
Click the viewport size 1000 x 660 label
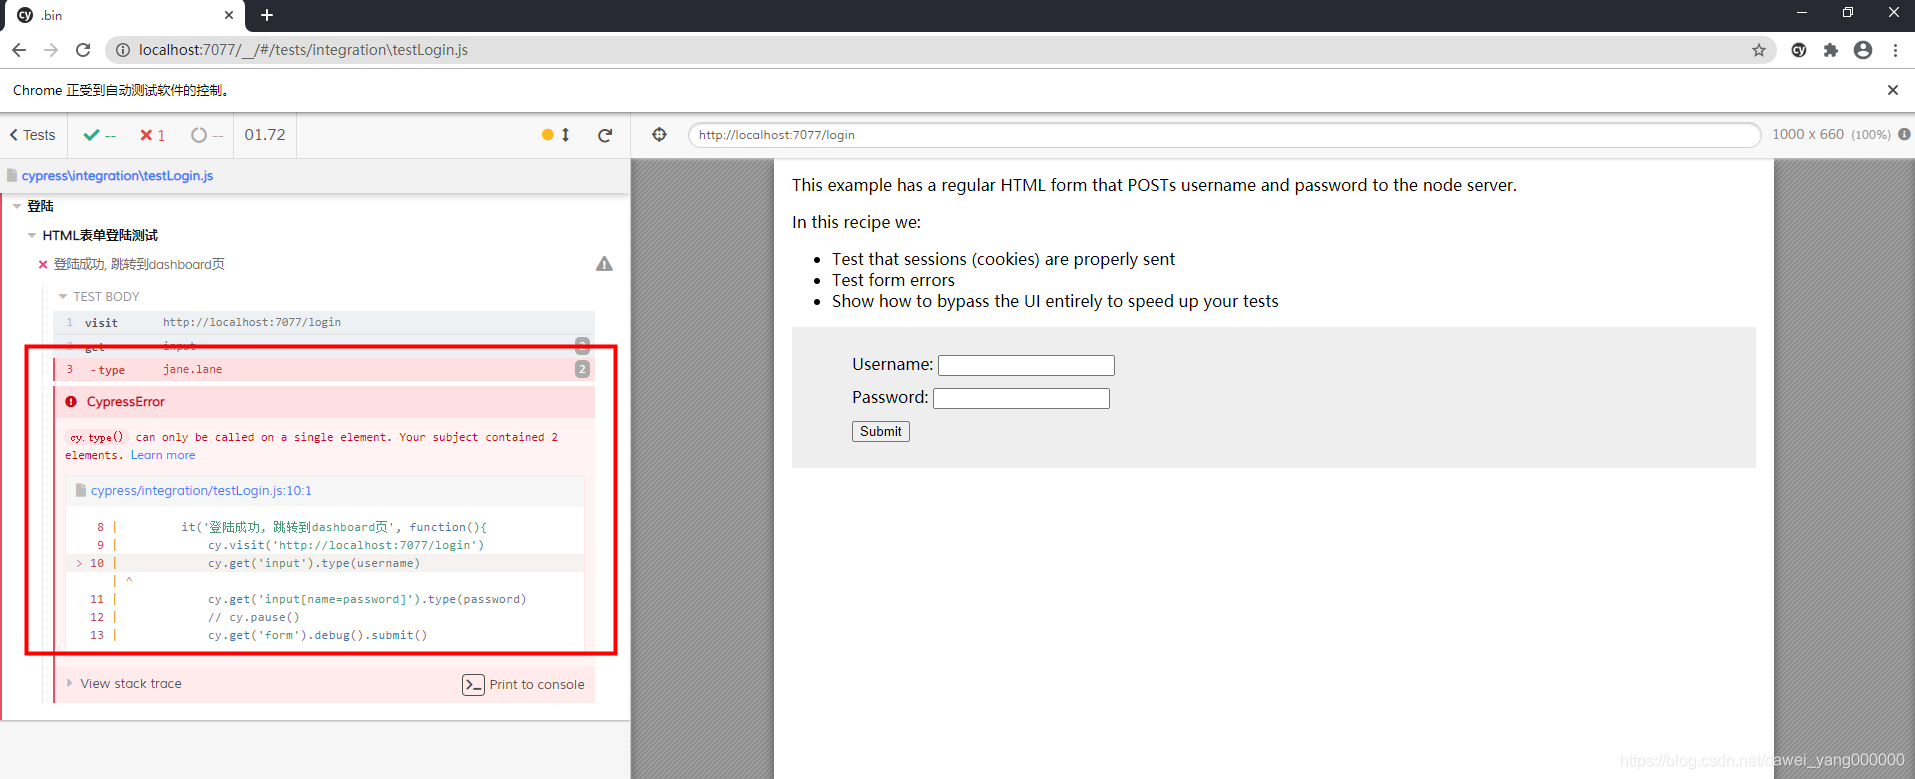coord(1808,134)
